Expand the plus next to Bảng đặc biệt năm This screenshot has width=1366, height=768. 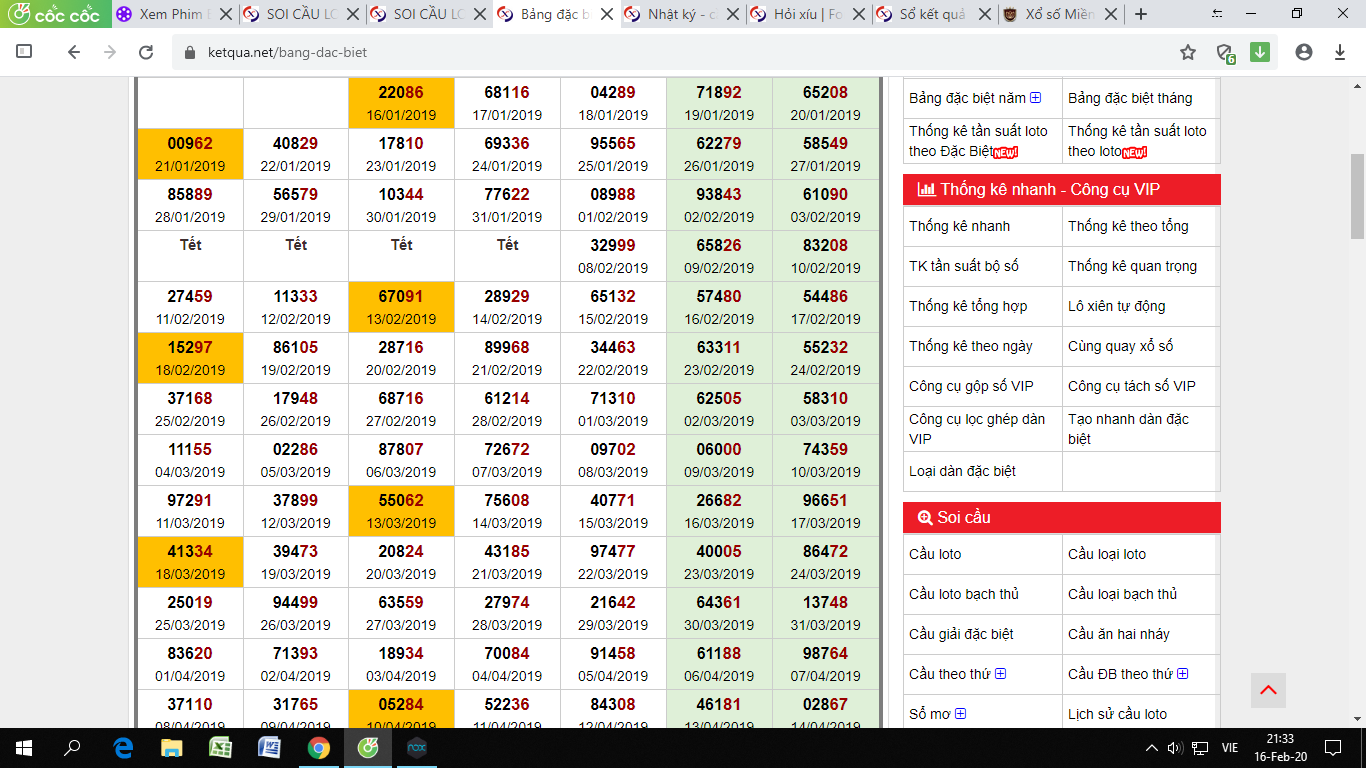pos(1035,98)
